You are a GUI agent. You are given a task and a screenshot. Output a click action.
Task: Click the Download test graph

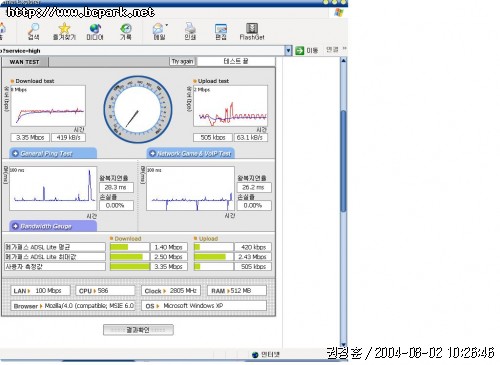tap(48, 106)
